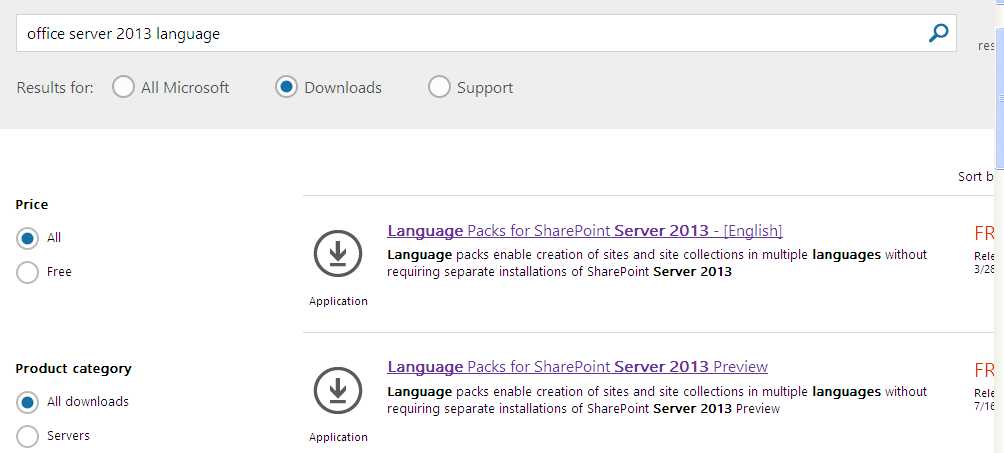This screenshot has height=453, width=1004.
Task: Click the Results for label
Action: pos(55,88)
